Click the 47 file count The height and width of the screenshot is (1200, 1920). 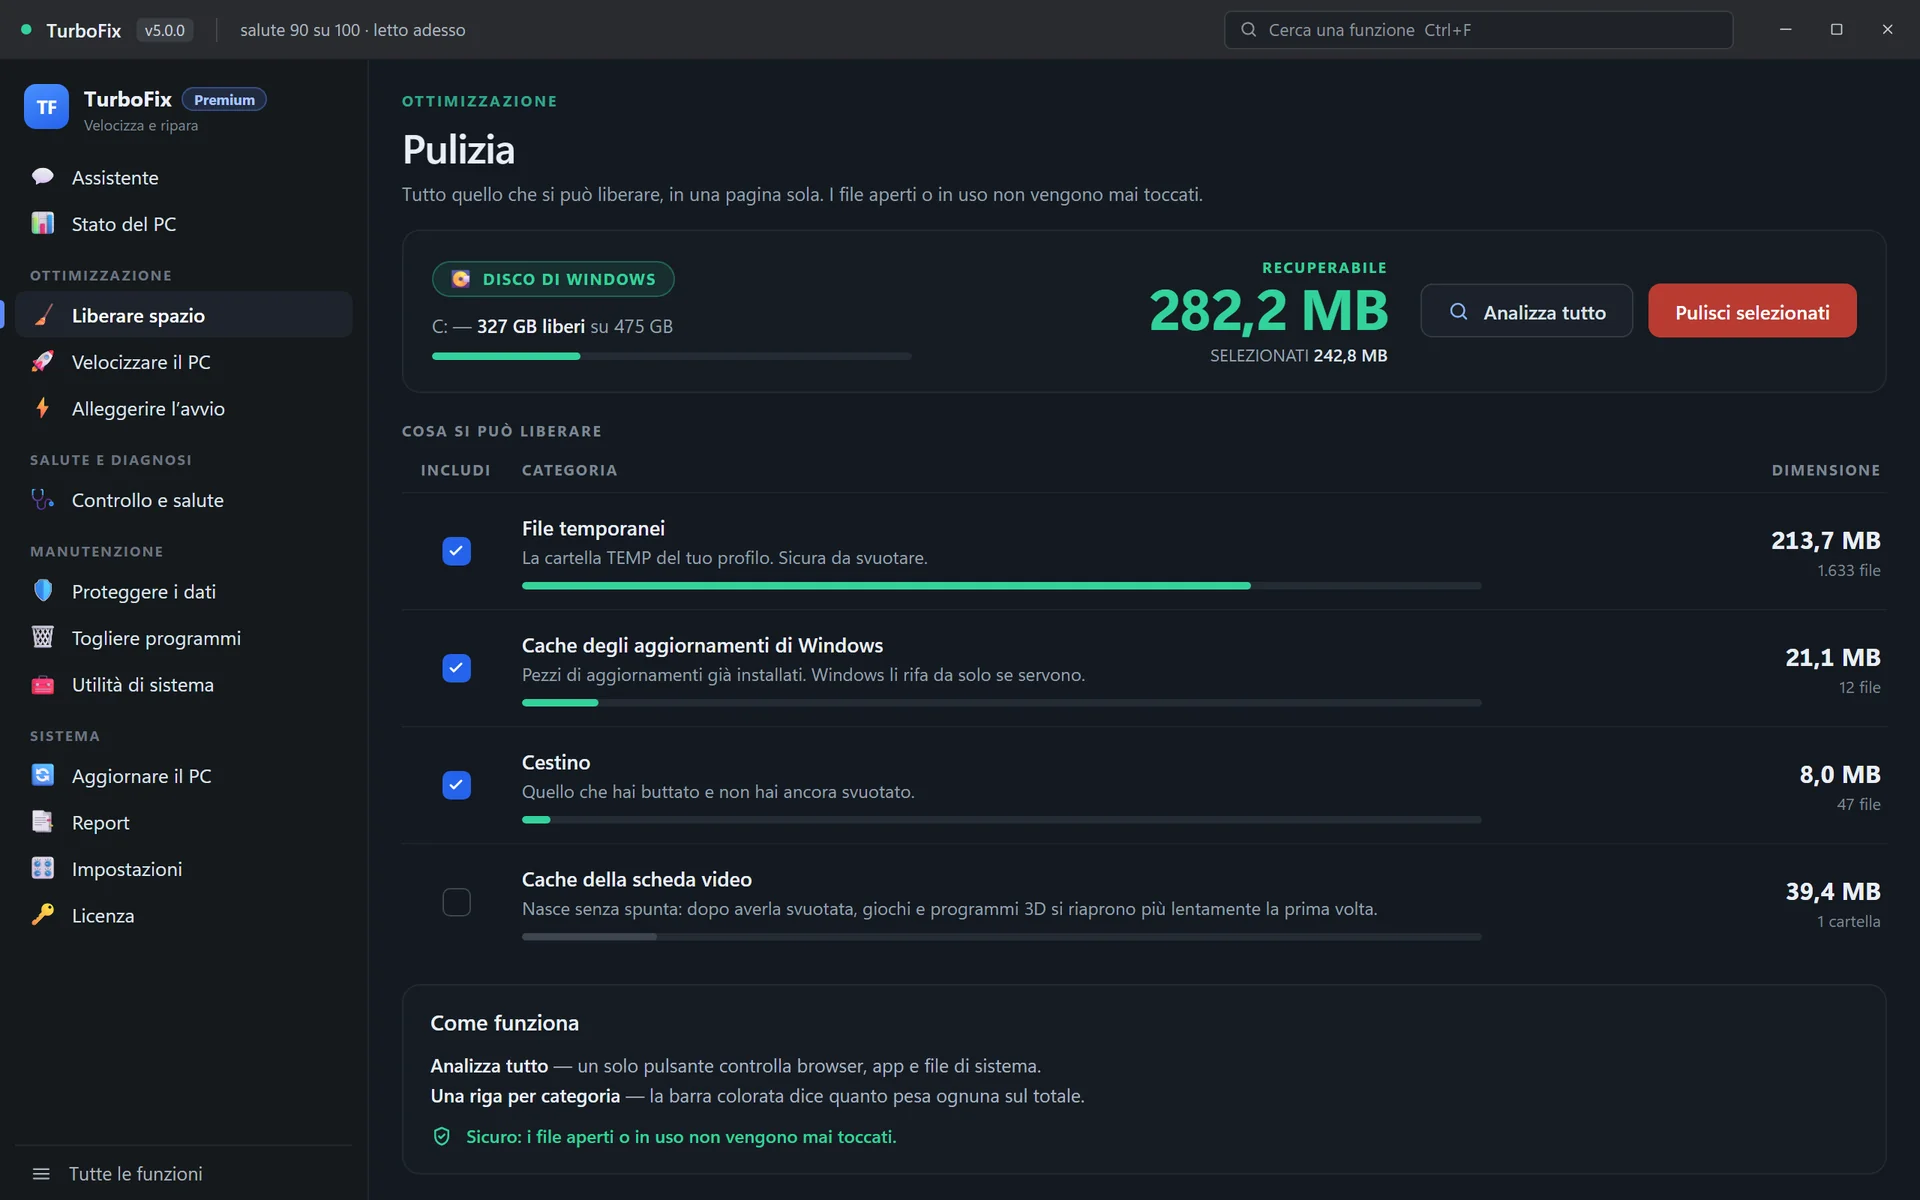[x=1858, y=805]
